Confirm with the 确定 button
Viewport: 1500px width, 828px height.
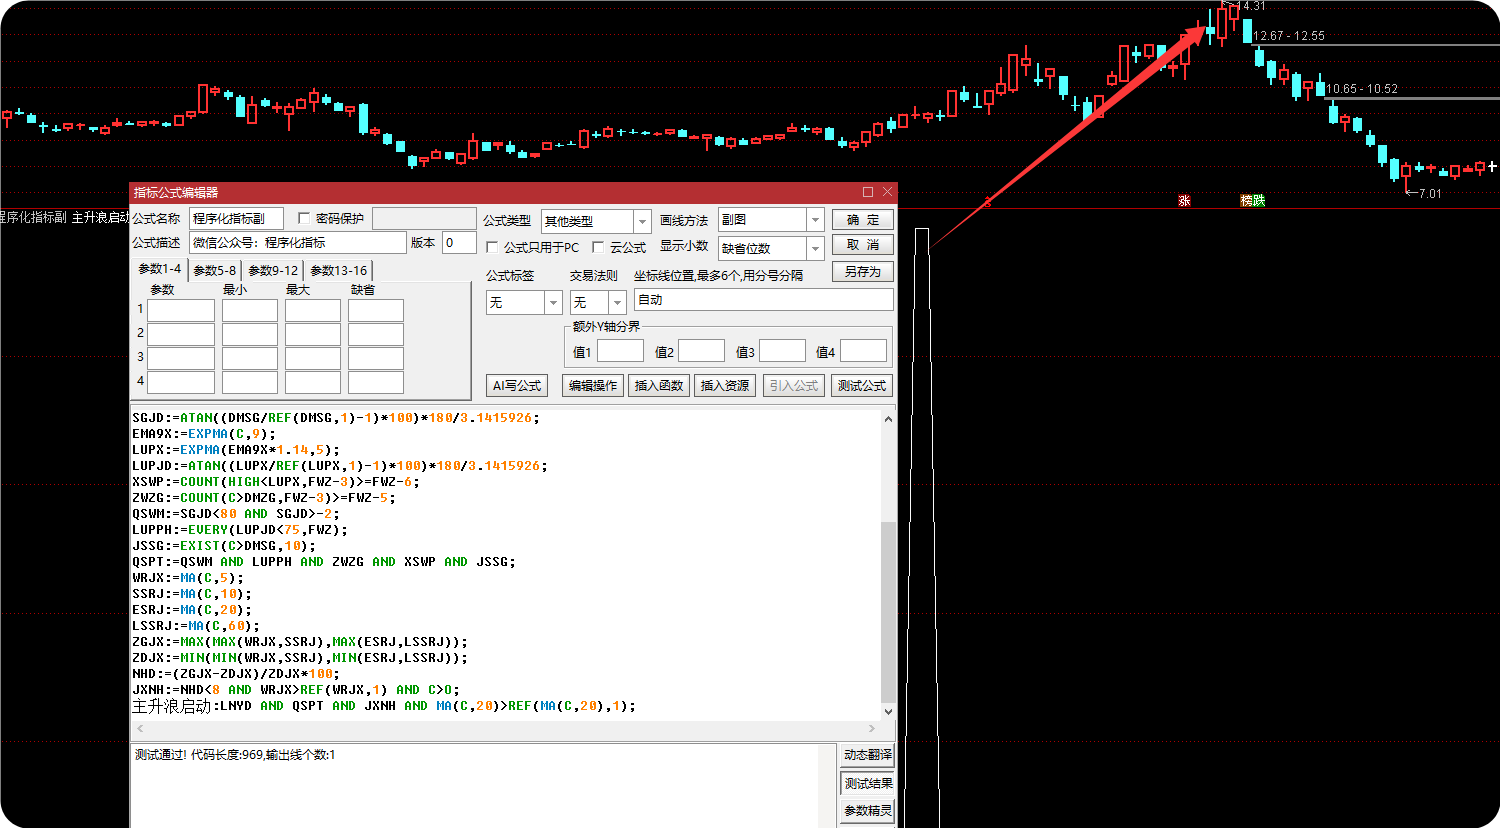pos(862,220)
